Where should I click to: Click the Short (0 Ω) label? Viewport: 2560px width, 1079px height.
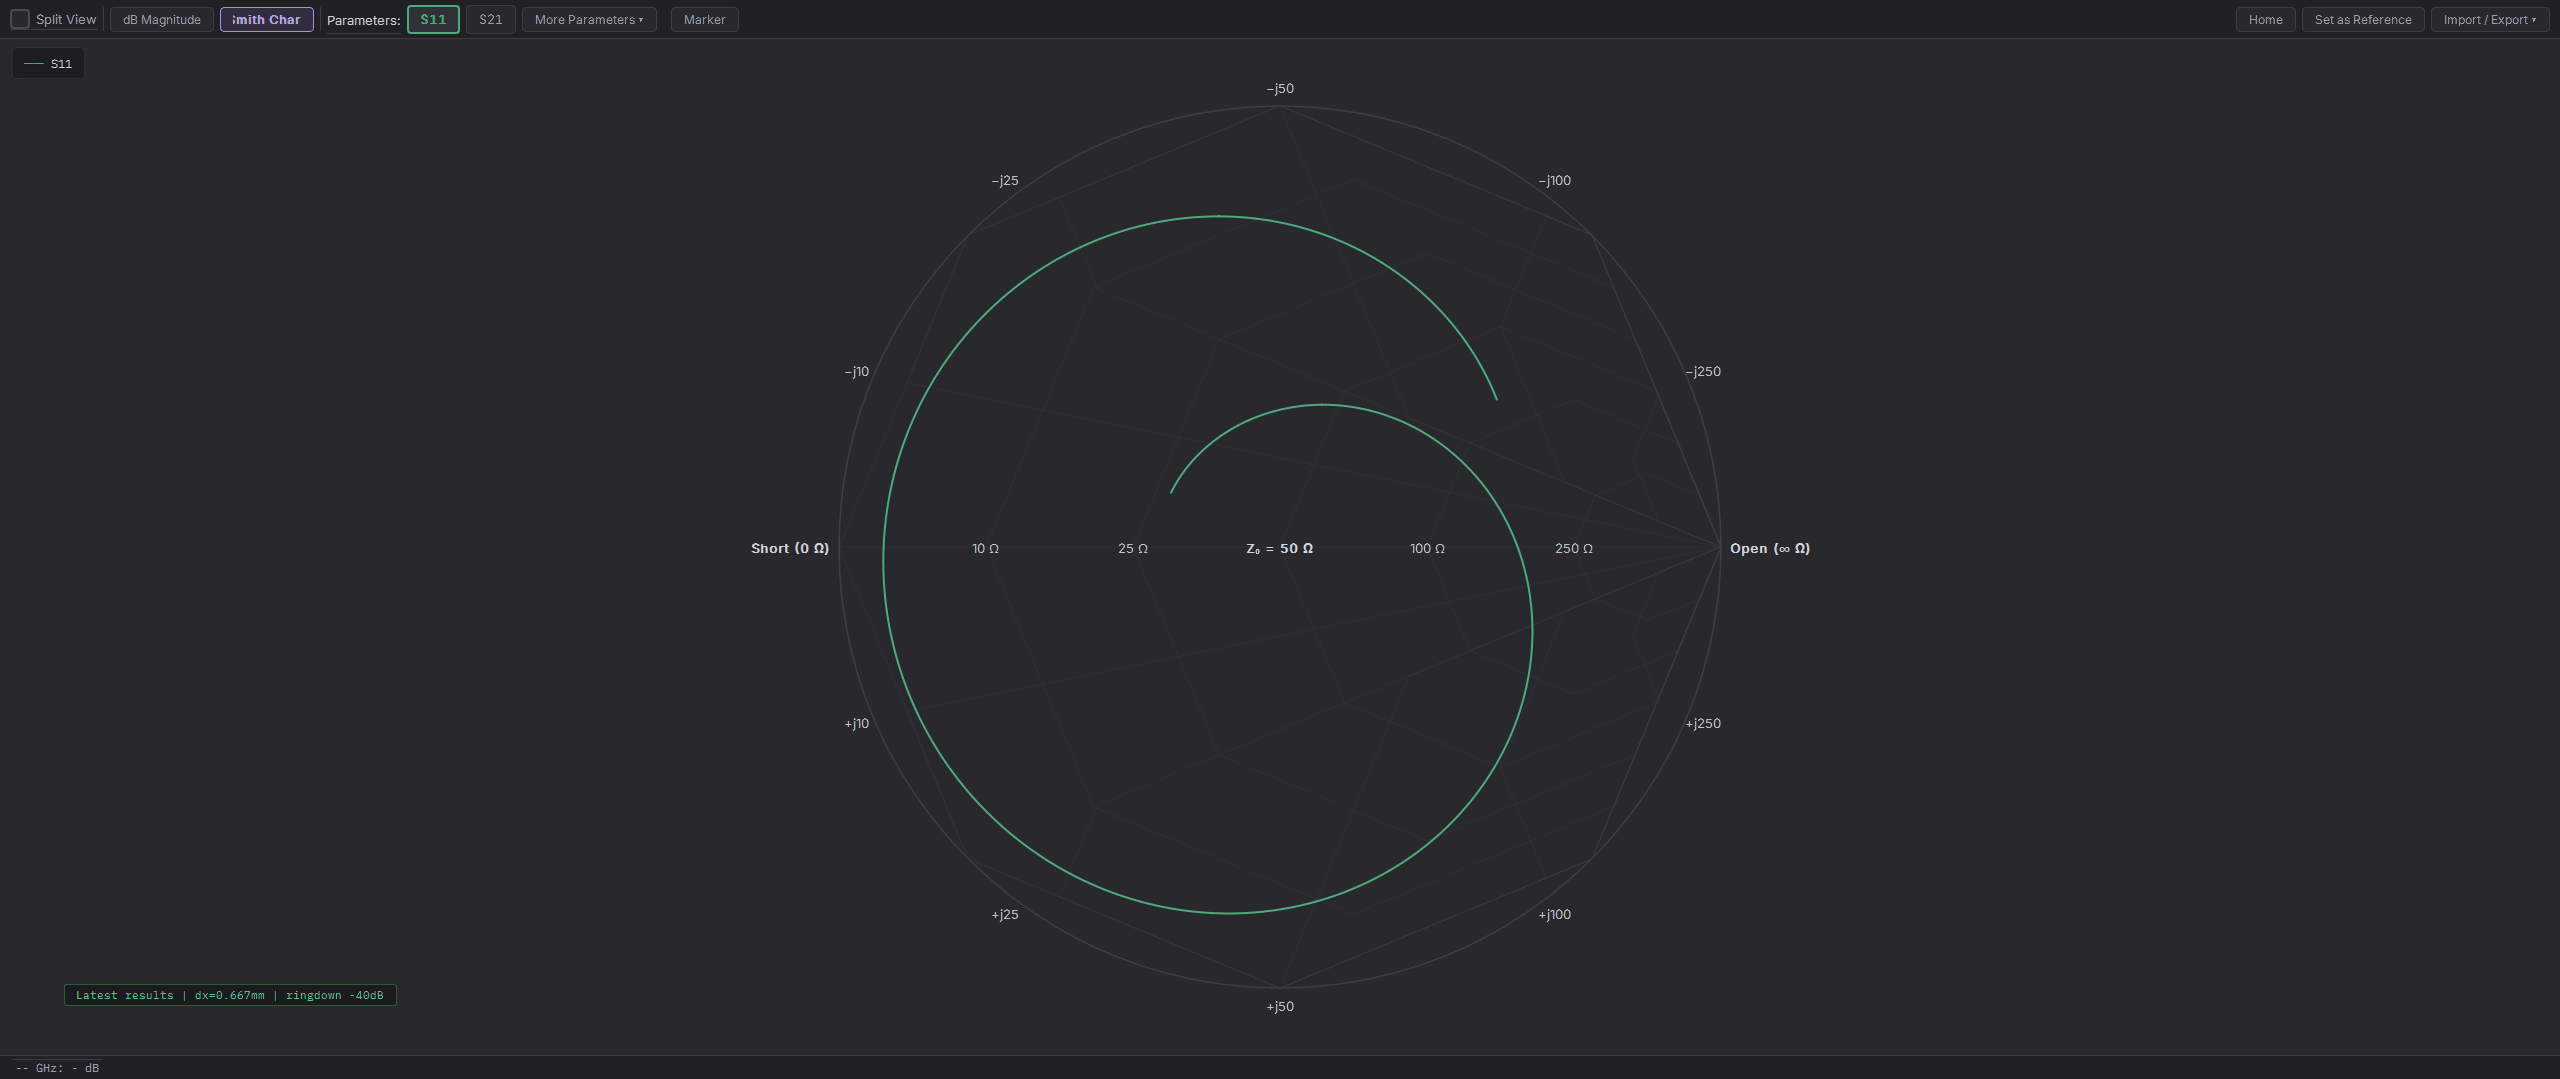tap(790, 548)
